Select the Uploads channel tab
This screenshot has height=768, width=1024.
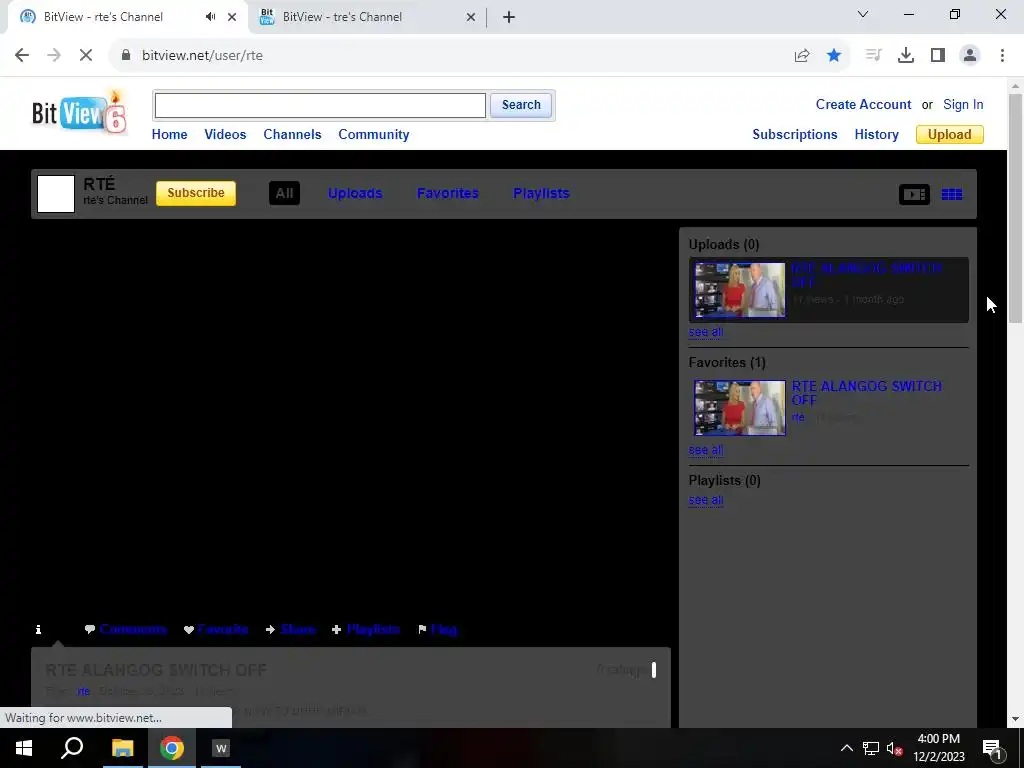click(x=355, y=193)
